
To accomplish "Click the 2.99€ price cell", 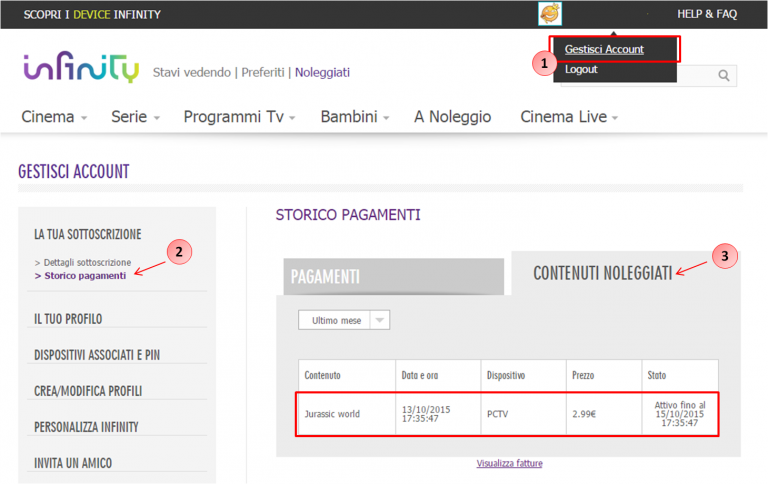I will click(x=603, y=414).
